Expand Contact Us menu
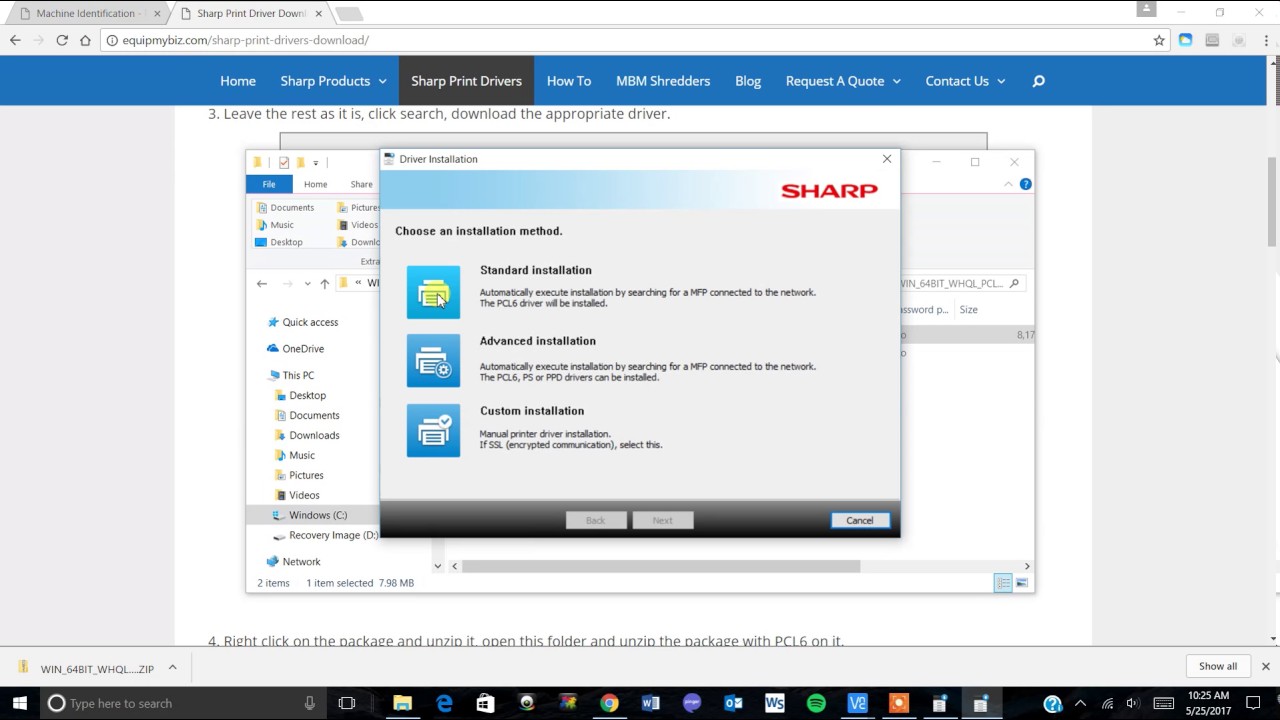 point(965,81)
